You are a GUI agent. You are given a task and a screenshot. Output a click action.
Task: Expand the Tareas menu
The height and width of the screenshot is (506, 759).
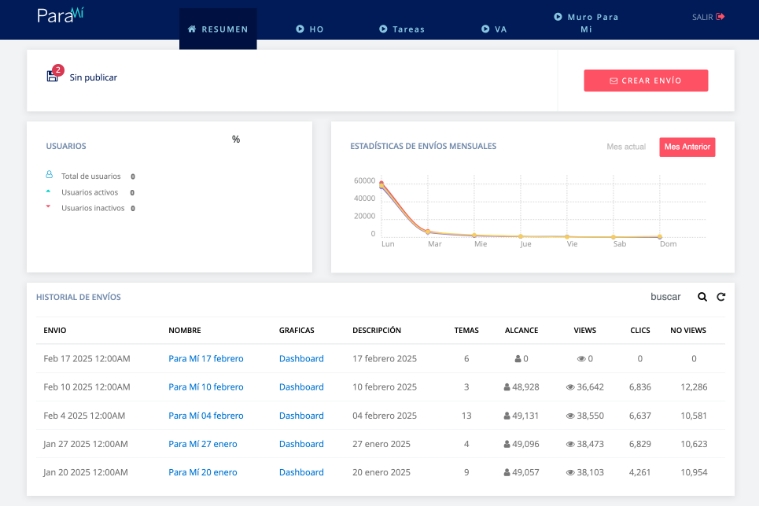click(402, 29)
